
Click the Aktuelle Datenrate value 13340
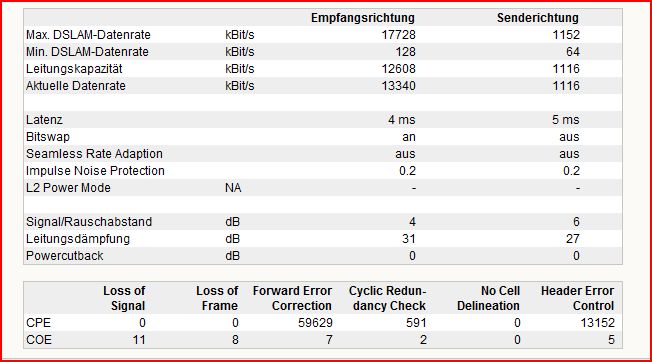tap(398, 86)
